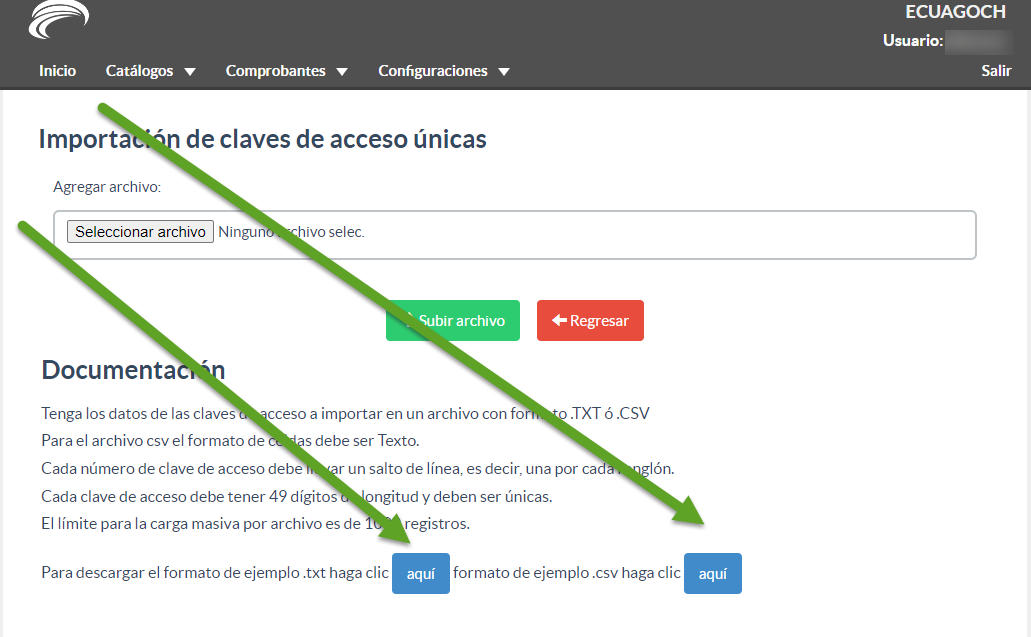Expand the Configuraciones dropdown arrow

tap(504, 72)
